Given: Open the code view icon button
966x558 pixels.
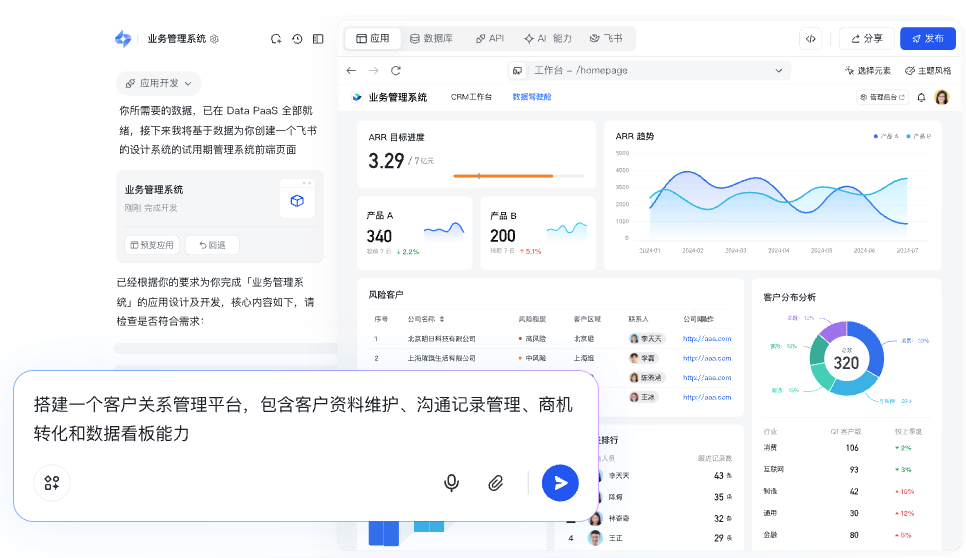Looking at the screenshot, I should pos(810,39).
